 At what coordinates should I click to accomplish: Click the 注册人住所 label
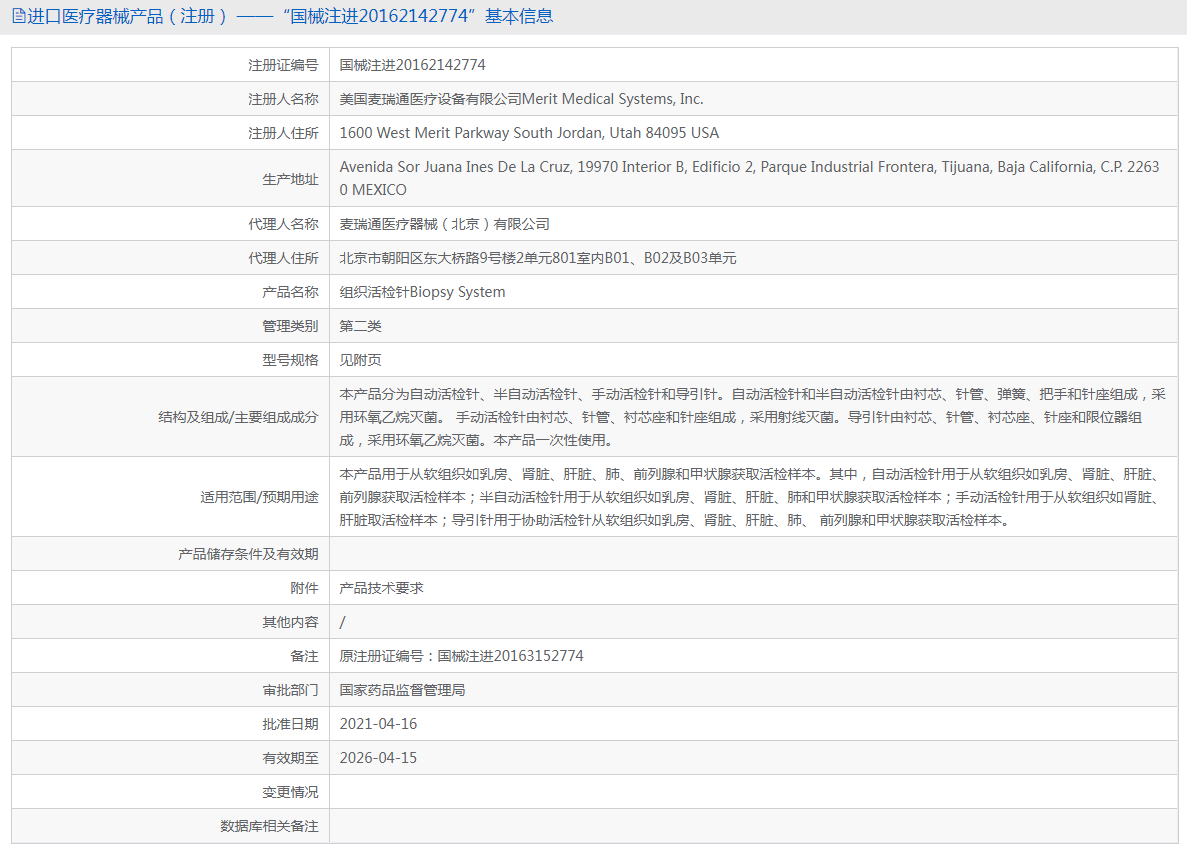[283, 133]
